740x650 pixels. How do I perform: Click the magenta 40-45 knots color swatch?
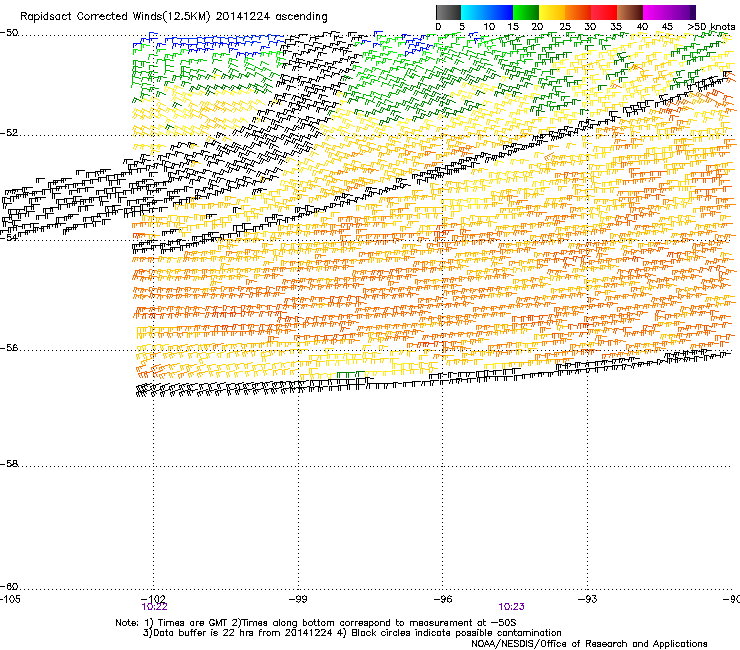coord(656,12)
